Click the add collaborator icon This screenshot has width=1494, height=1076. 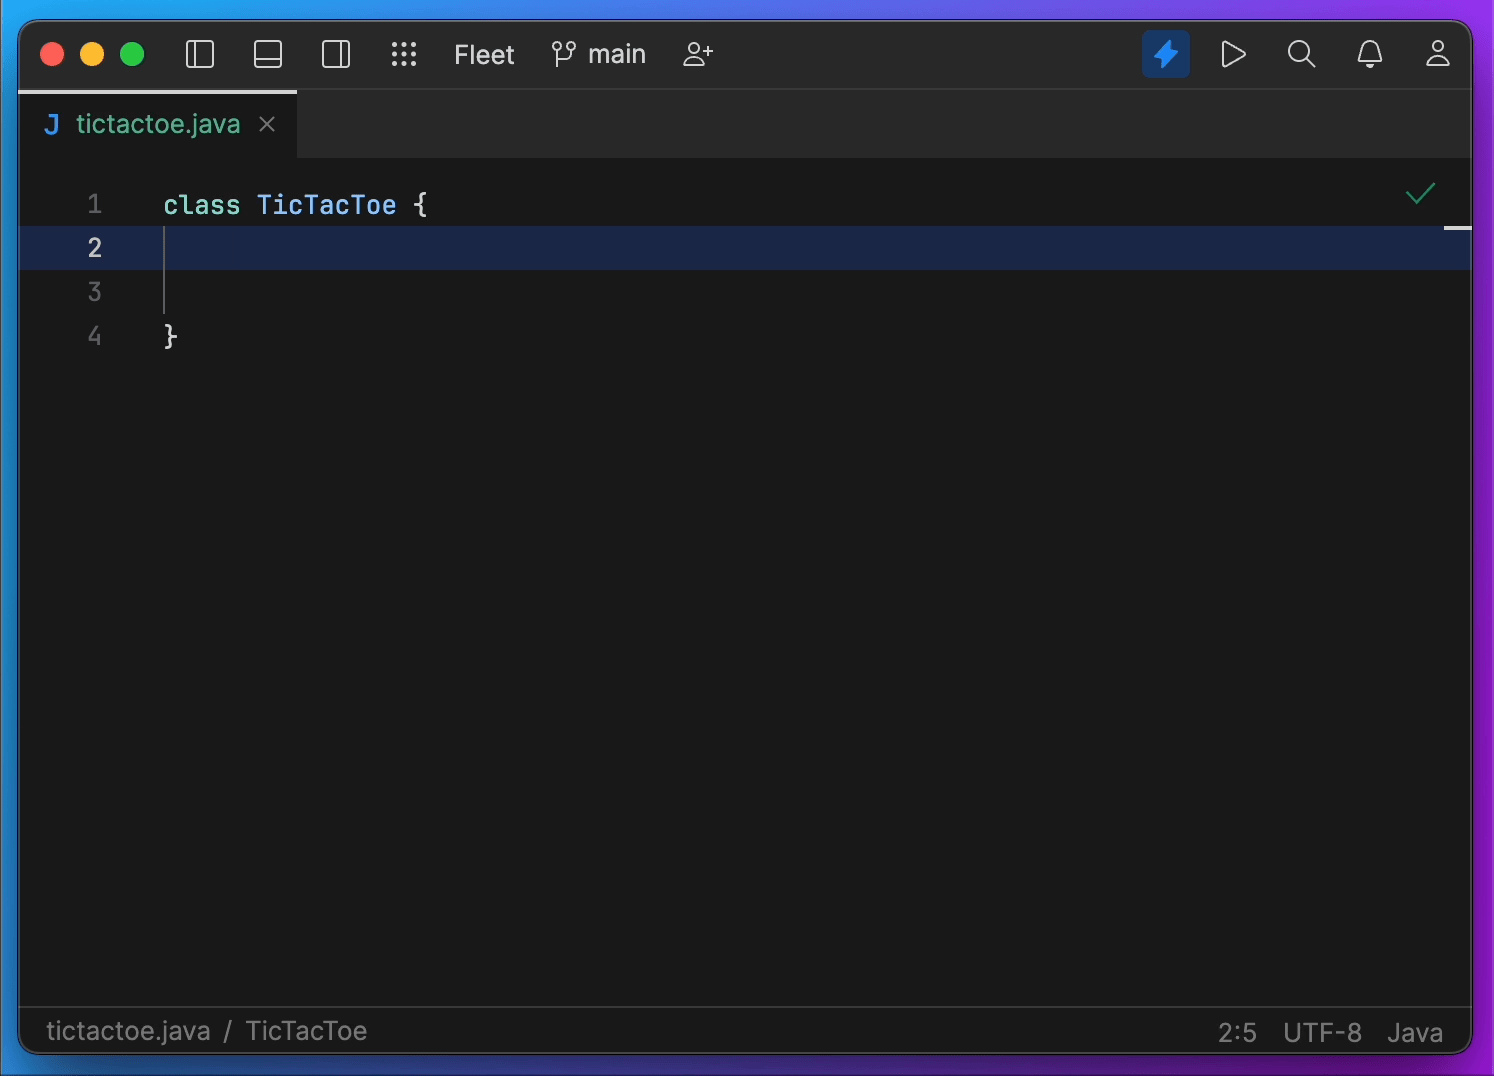point(698,54)
